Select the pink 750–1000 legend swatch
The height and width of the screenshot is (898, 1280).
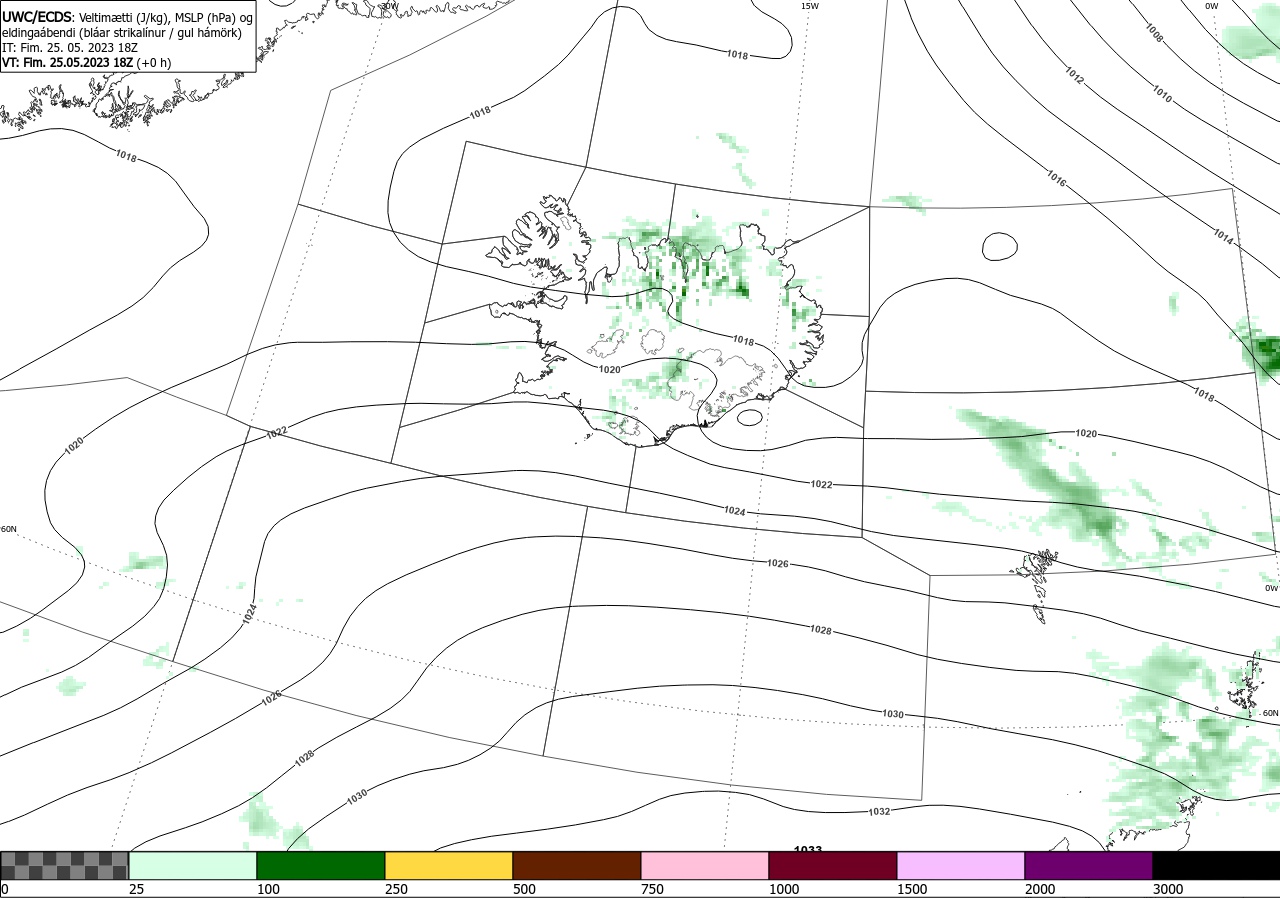point(705,865)
